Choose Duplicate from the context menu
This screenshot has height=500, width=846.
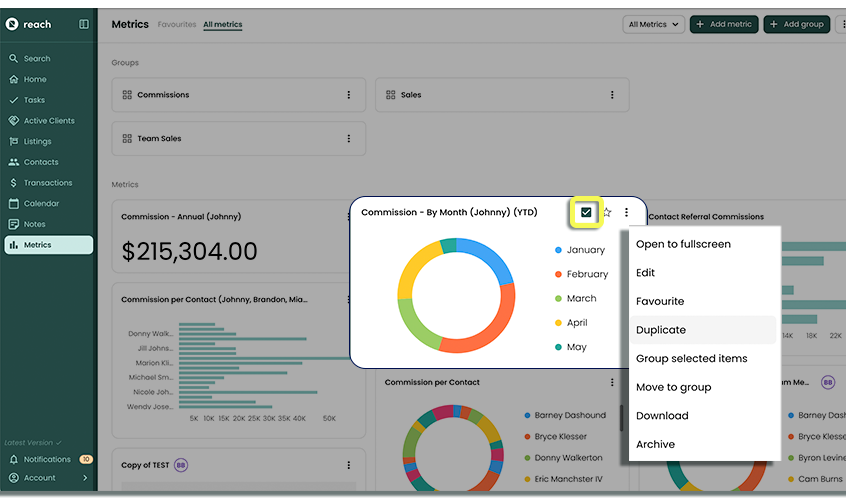click(661, 330)
